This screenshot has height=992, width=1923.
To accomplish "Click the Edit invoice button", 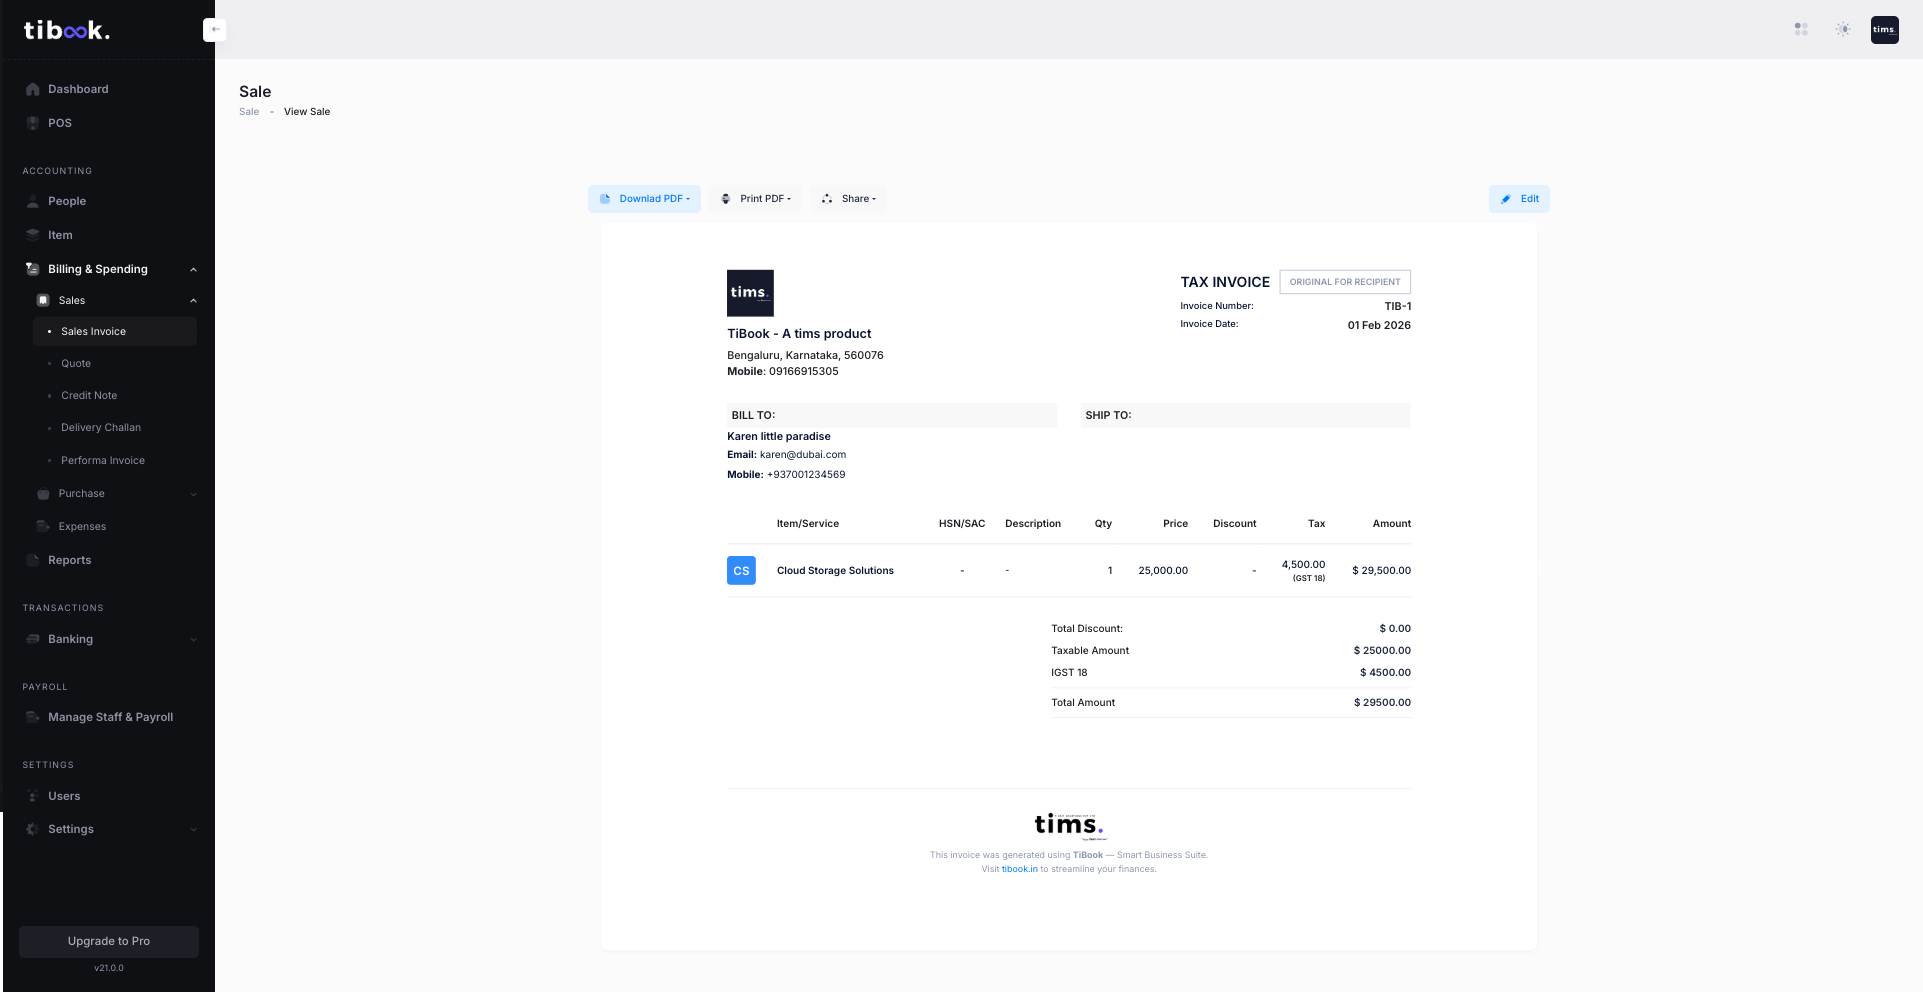I will coord(1519,199).
